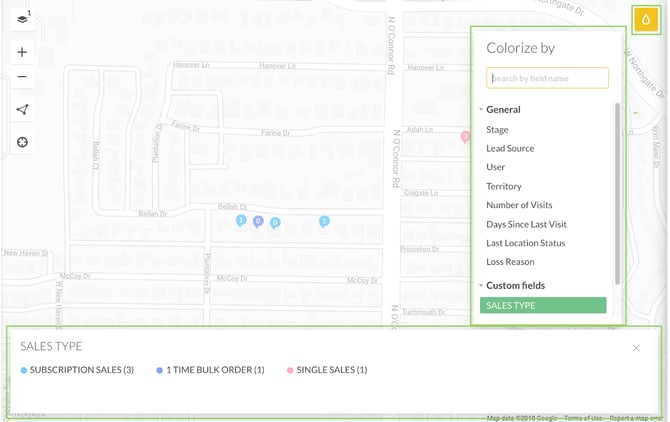The width and height of the screenshot is (670, 422).
Task: Colorize by Territory
Action: [x=504, y=186]
